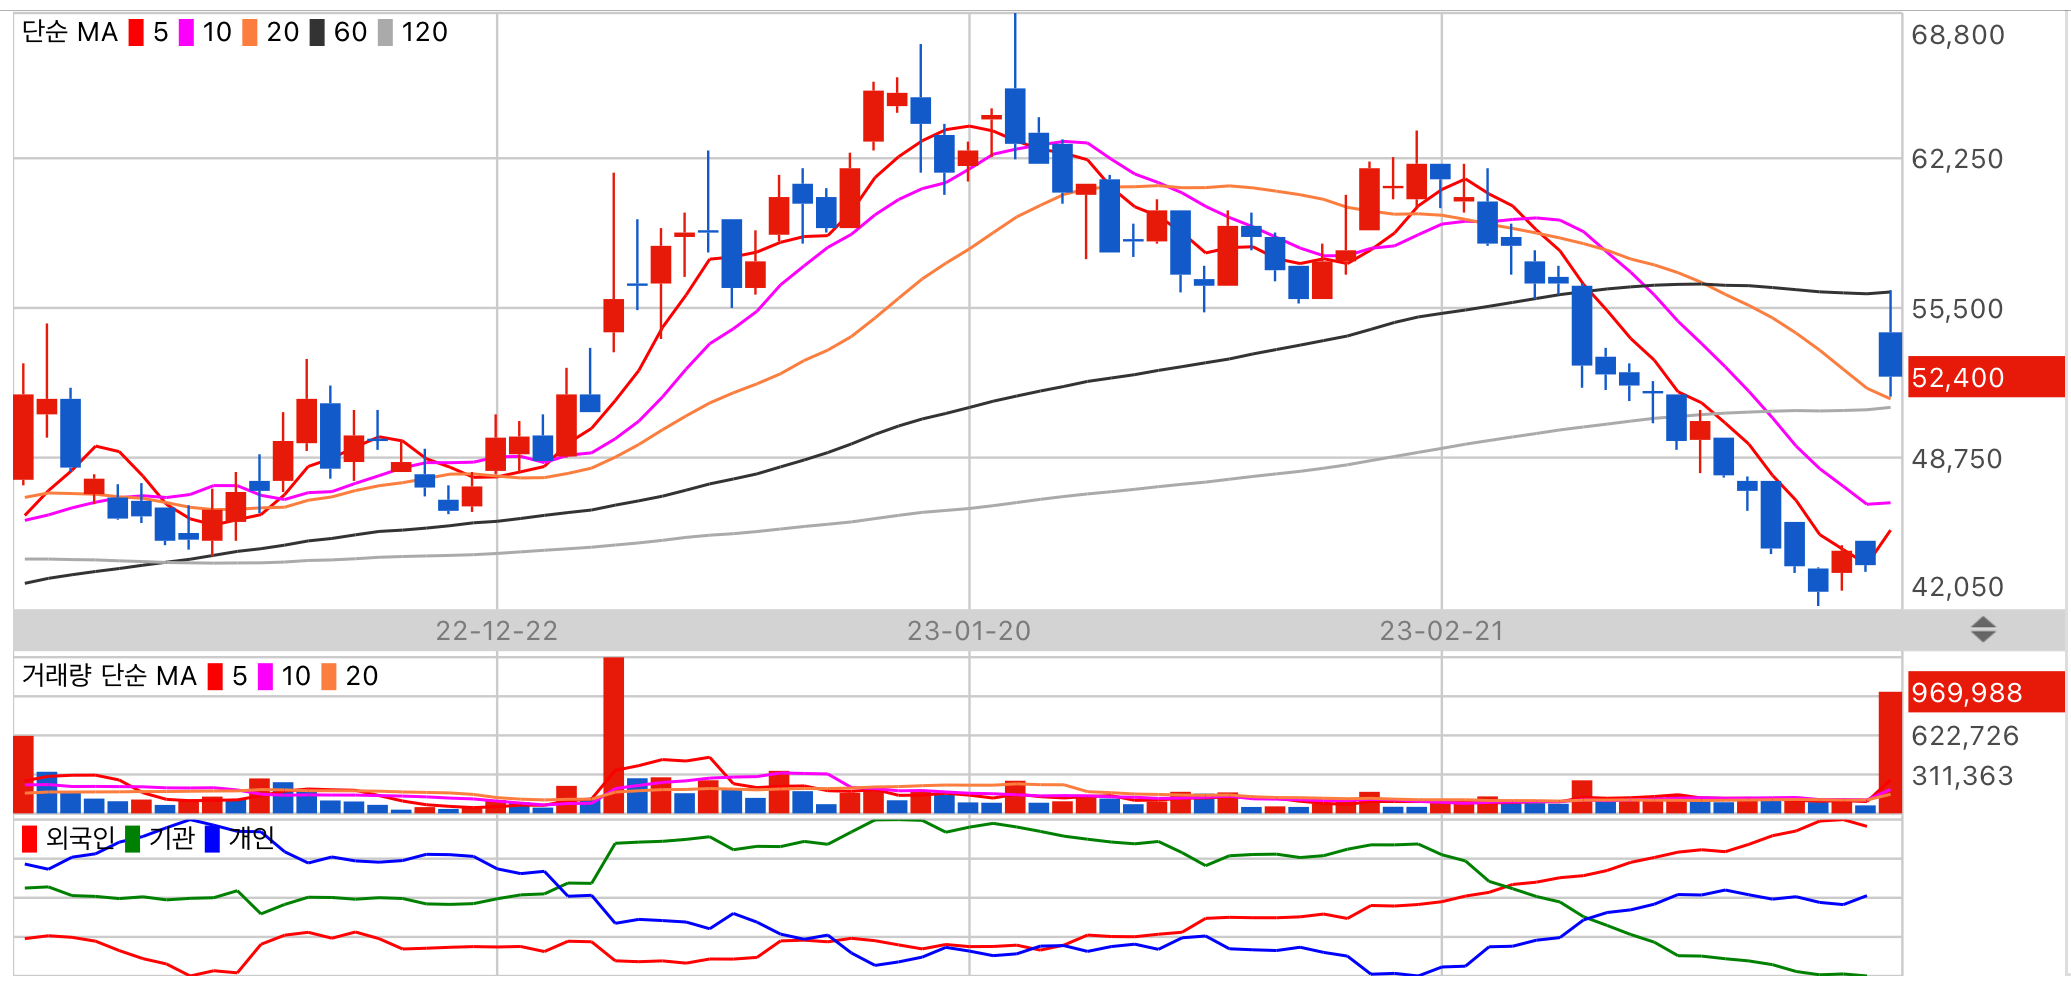Click the 23-01-20 date label
This screenshot has height=996, width=2071.
(x=969, y=631)
